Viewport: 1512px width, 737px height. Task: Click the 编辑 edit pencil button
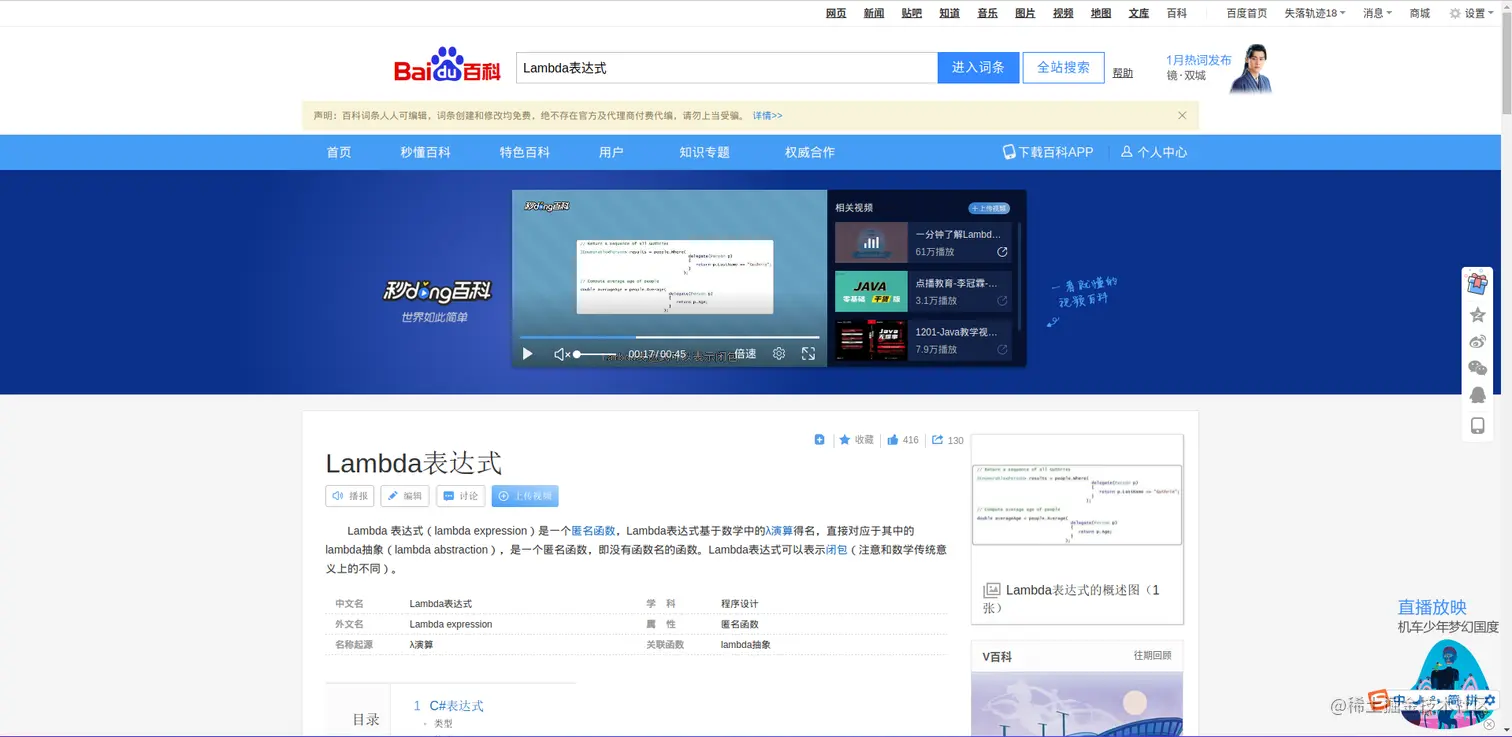tap(405, 496)
